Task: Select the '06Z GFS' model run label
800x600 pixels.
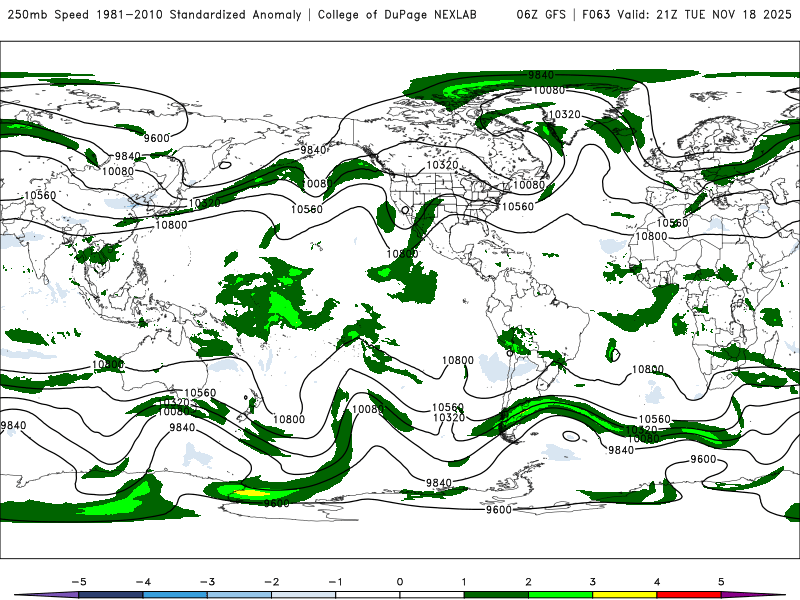Action: (541, 15)
